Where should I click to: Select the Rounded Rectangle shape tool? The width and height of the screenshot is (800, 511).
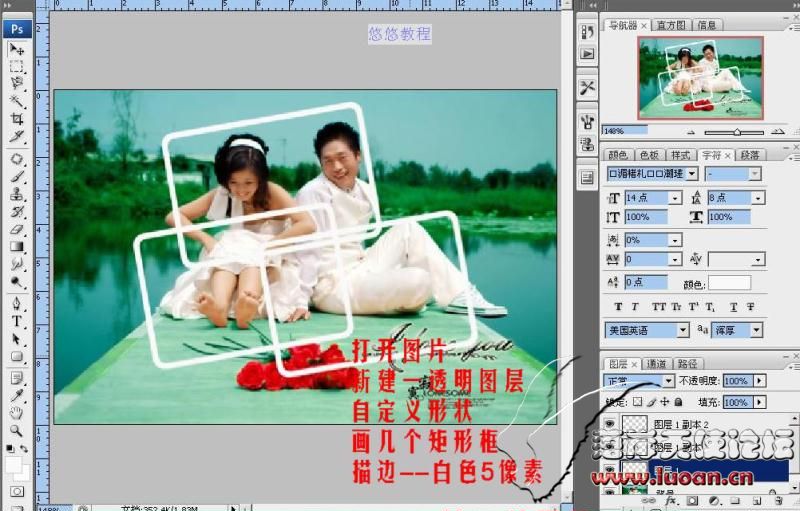(16, 356)
